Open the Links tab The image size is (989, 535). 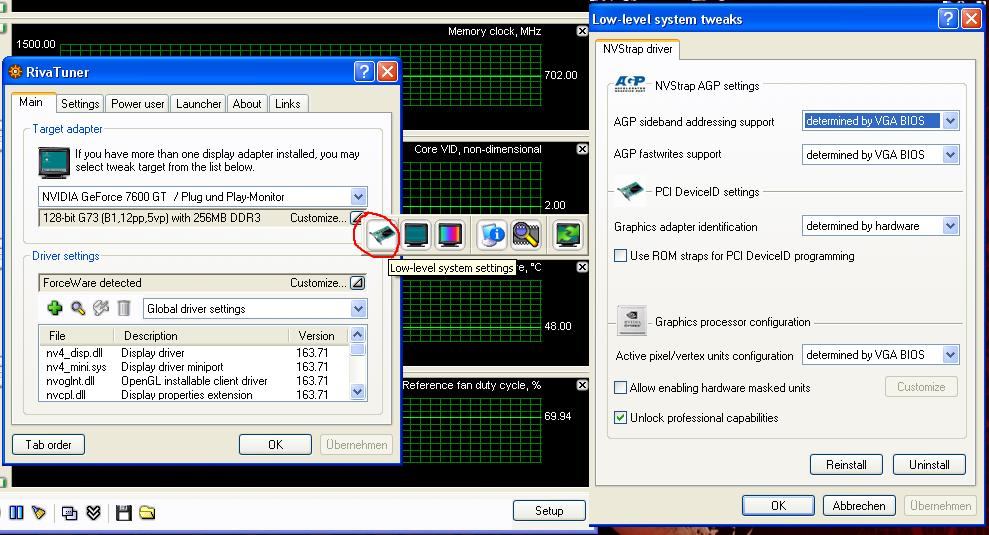tap(288, 103)
